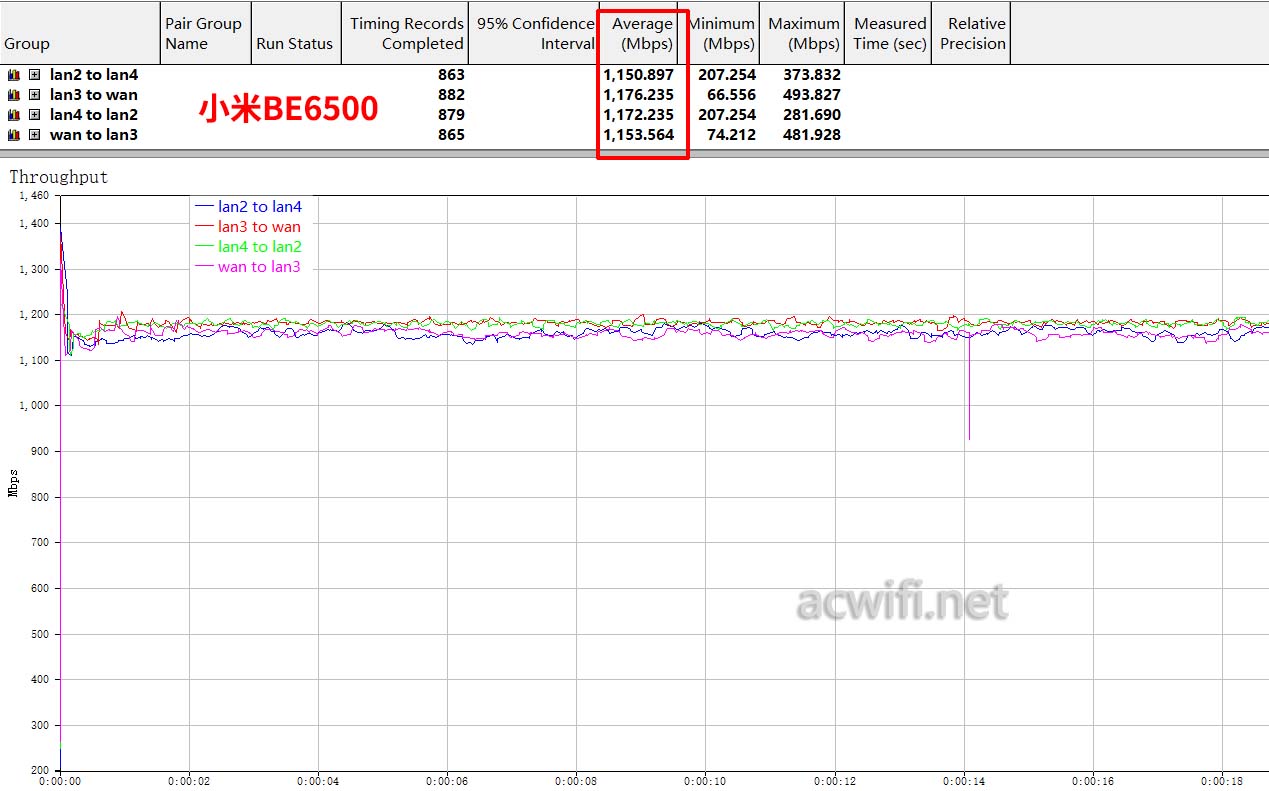Click the minimum value 74.212
The width and height of the screenshot is (1269, 791).
[731, 135]
